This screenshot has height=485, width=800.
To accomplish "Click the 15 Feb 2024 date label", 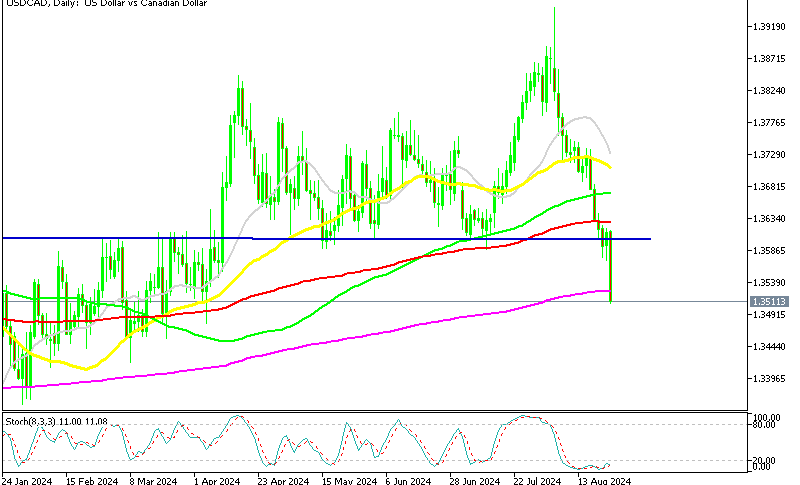I will point(92,480).
